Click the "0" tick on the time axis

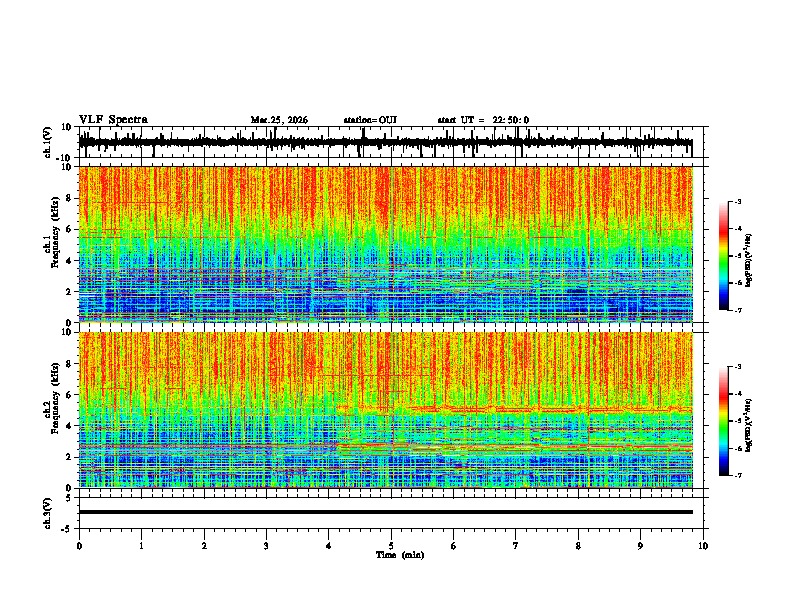coord(79,546)
